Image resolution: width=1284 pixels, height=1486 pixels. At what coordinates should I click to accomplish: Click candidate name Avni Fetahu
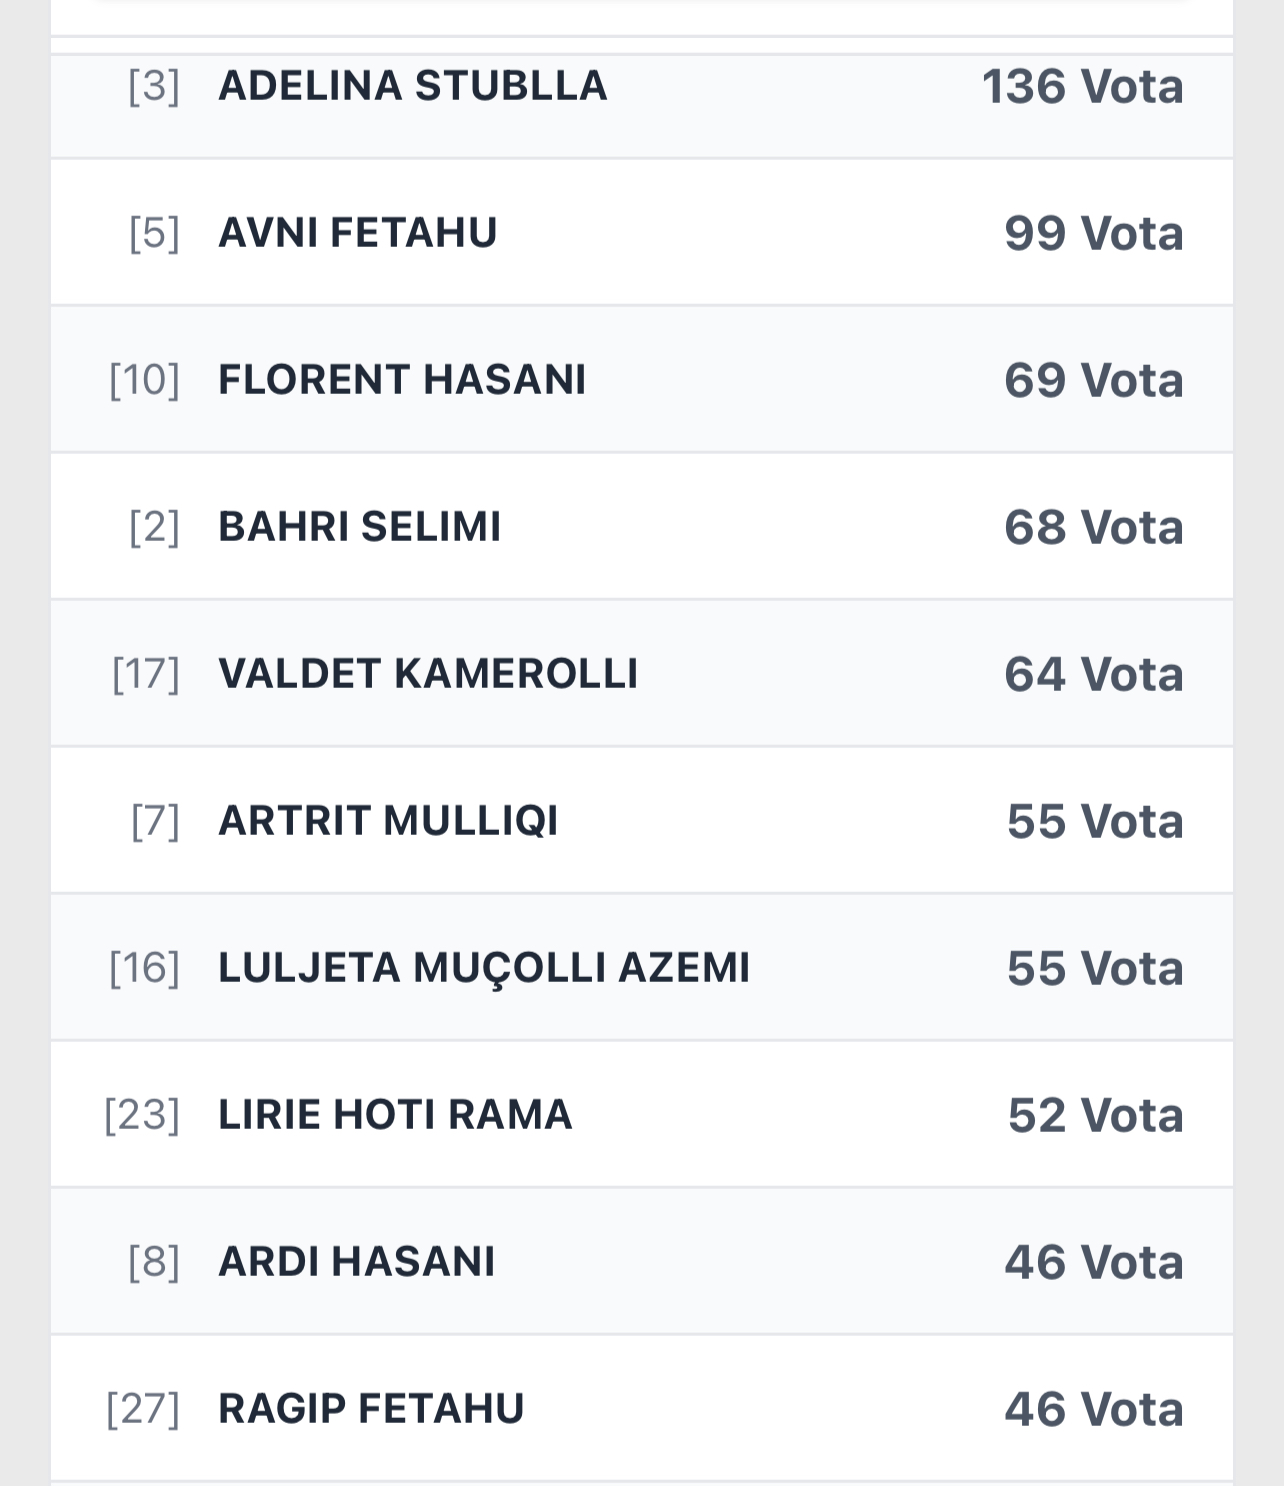(x=357, y=233)
